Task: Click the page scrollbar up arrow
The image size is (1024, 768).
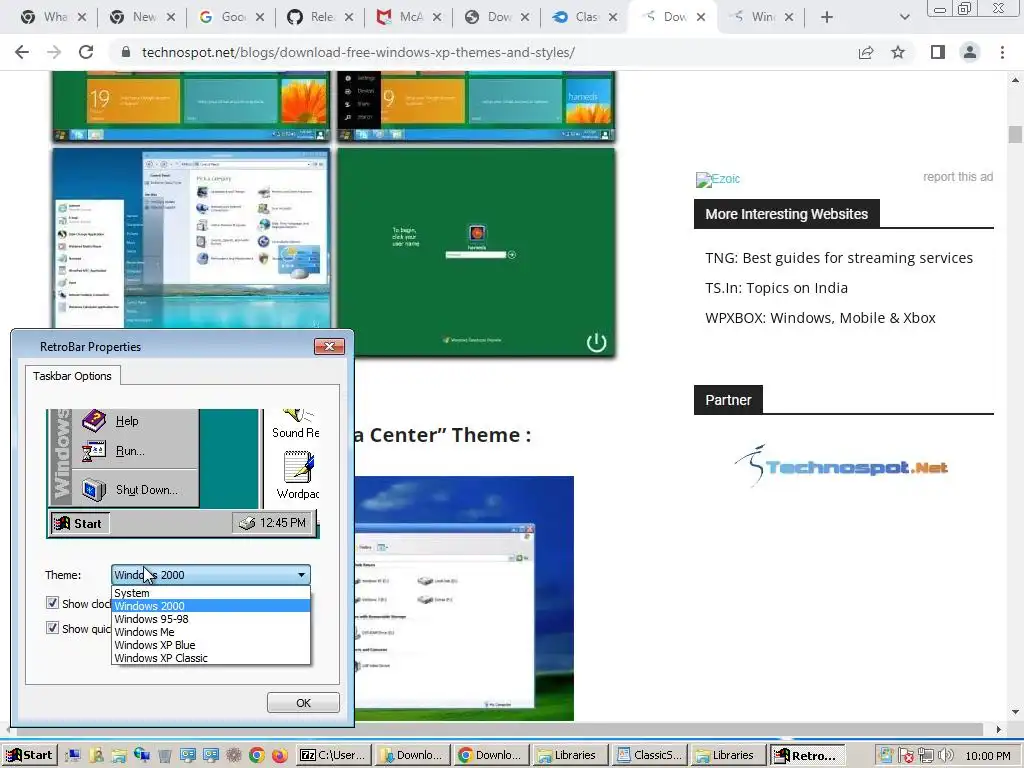Action: point(1015,80)
